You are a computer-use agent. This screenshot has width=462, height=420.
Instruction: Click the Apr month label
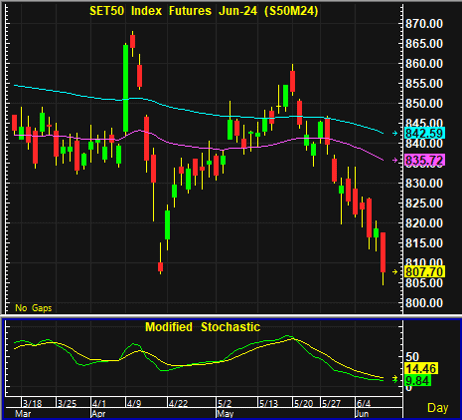tap(98, 414)
